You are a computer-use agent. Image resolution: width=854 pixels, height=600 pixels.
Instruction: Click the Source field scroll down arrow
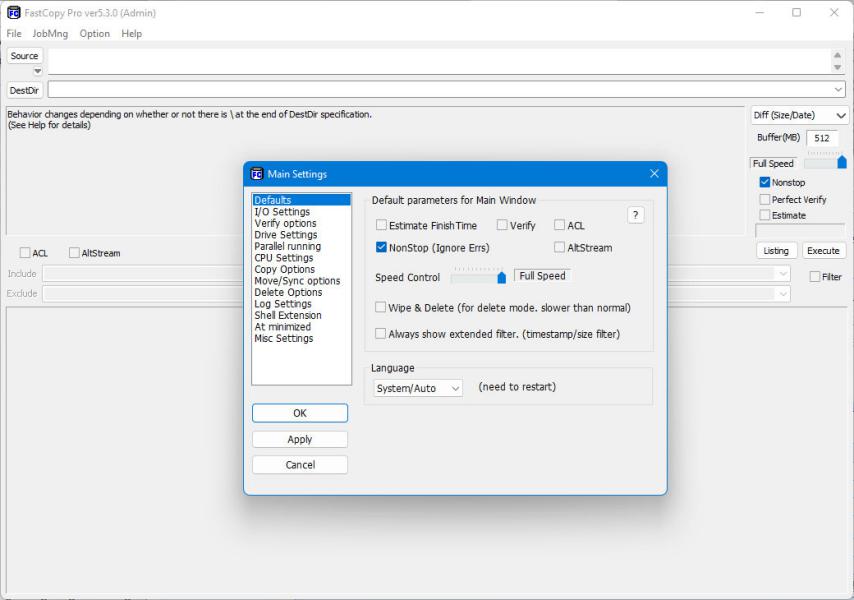point(837,67)
